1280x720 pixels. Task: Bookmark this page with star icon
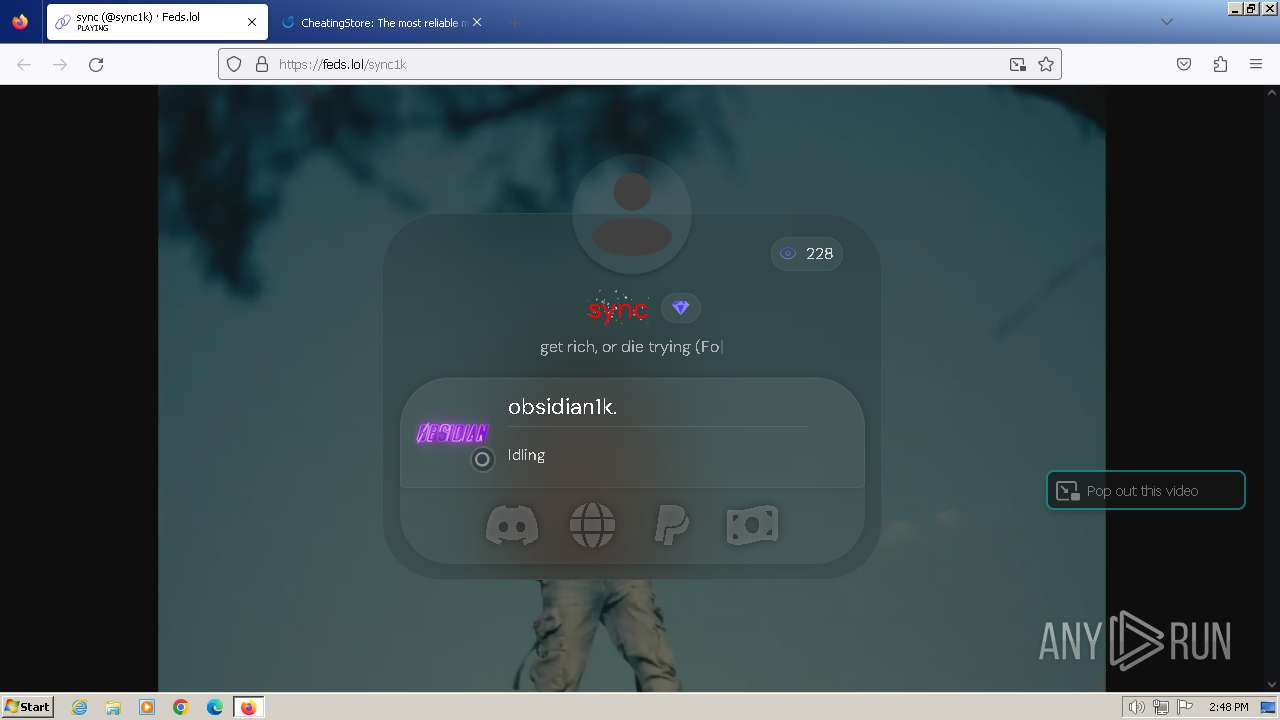1046,64
